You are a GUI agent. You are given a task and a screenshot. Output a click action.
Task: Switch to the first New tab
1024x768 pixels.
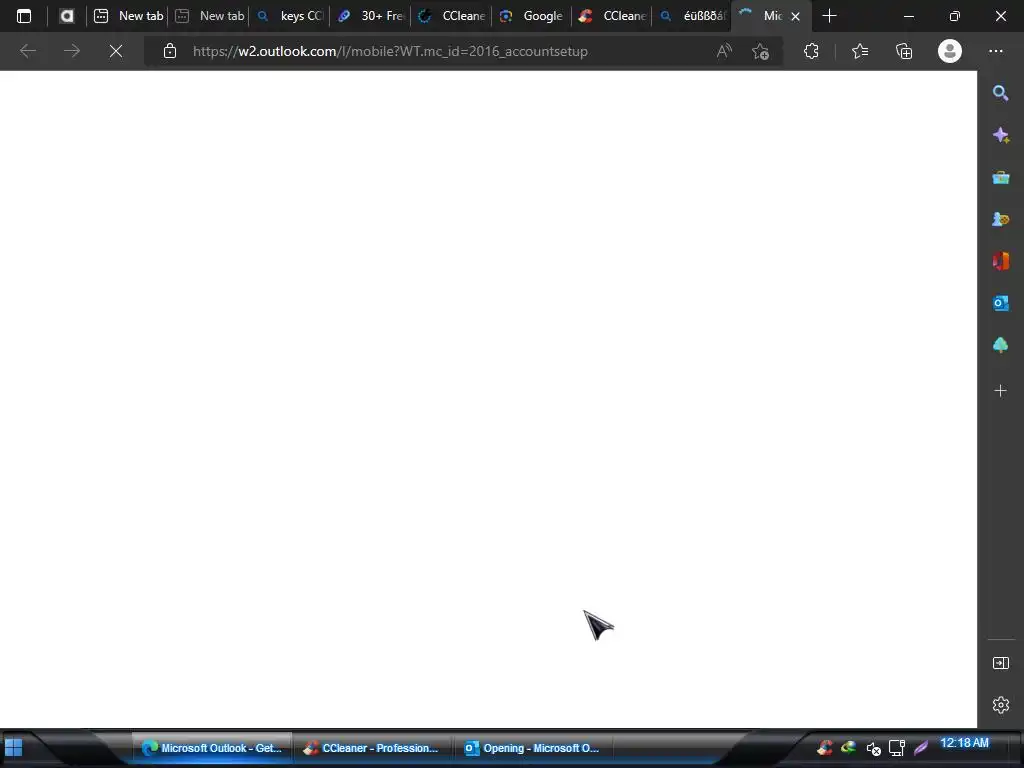tap(127, 16)
